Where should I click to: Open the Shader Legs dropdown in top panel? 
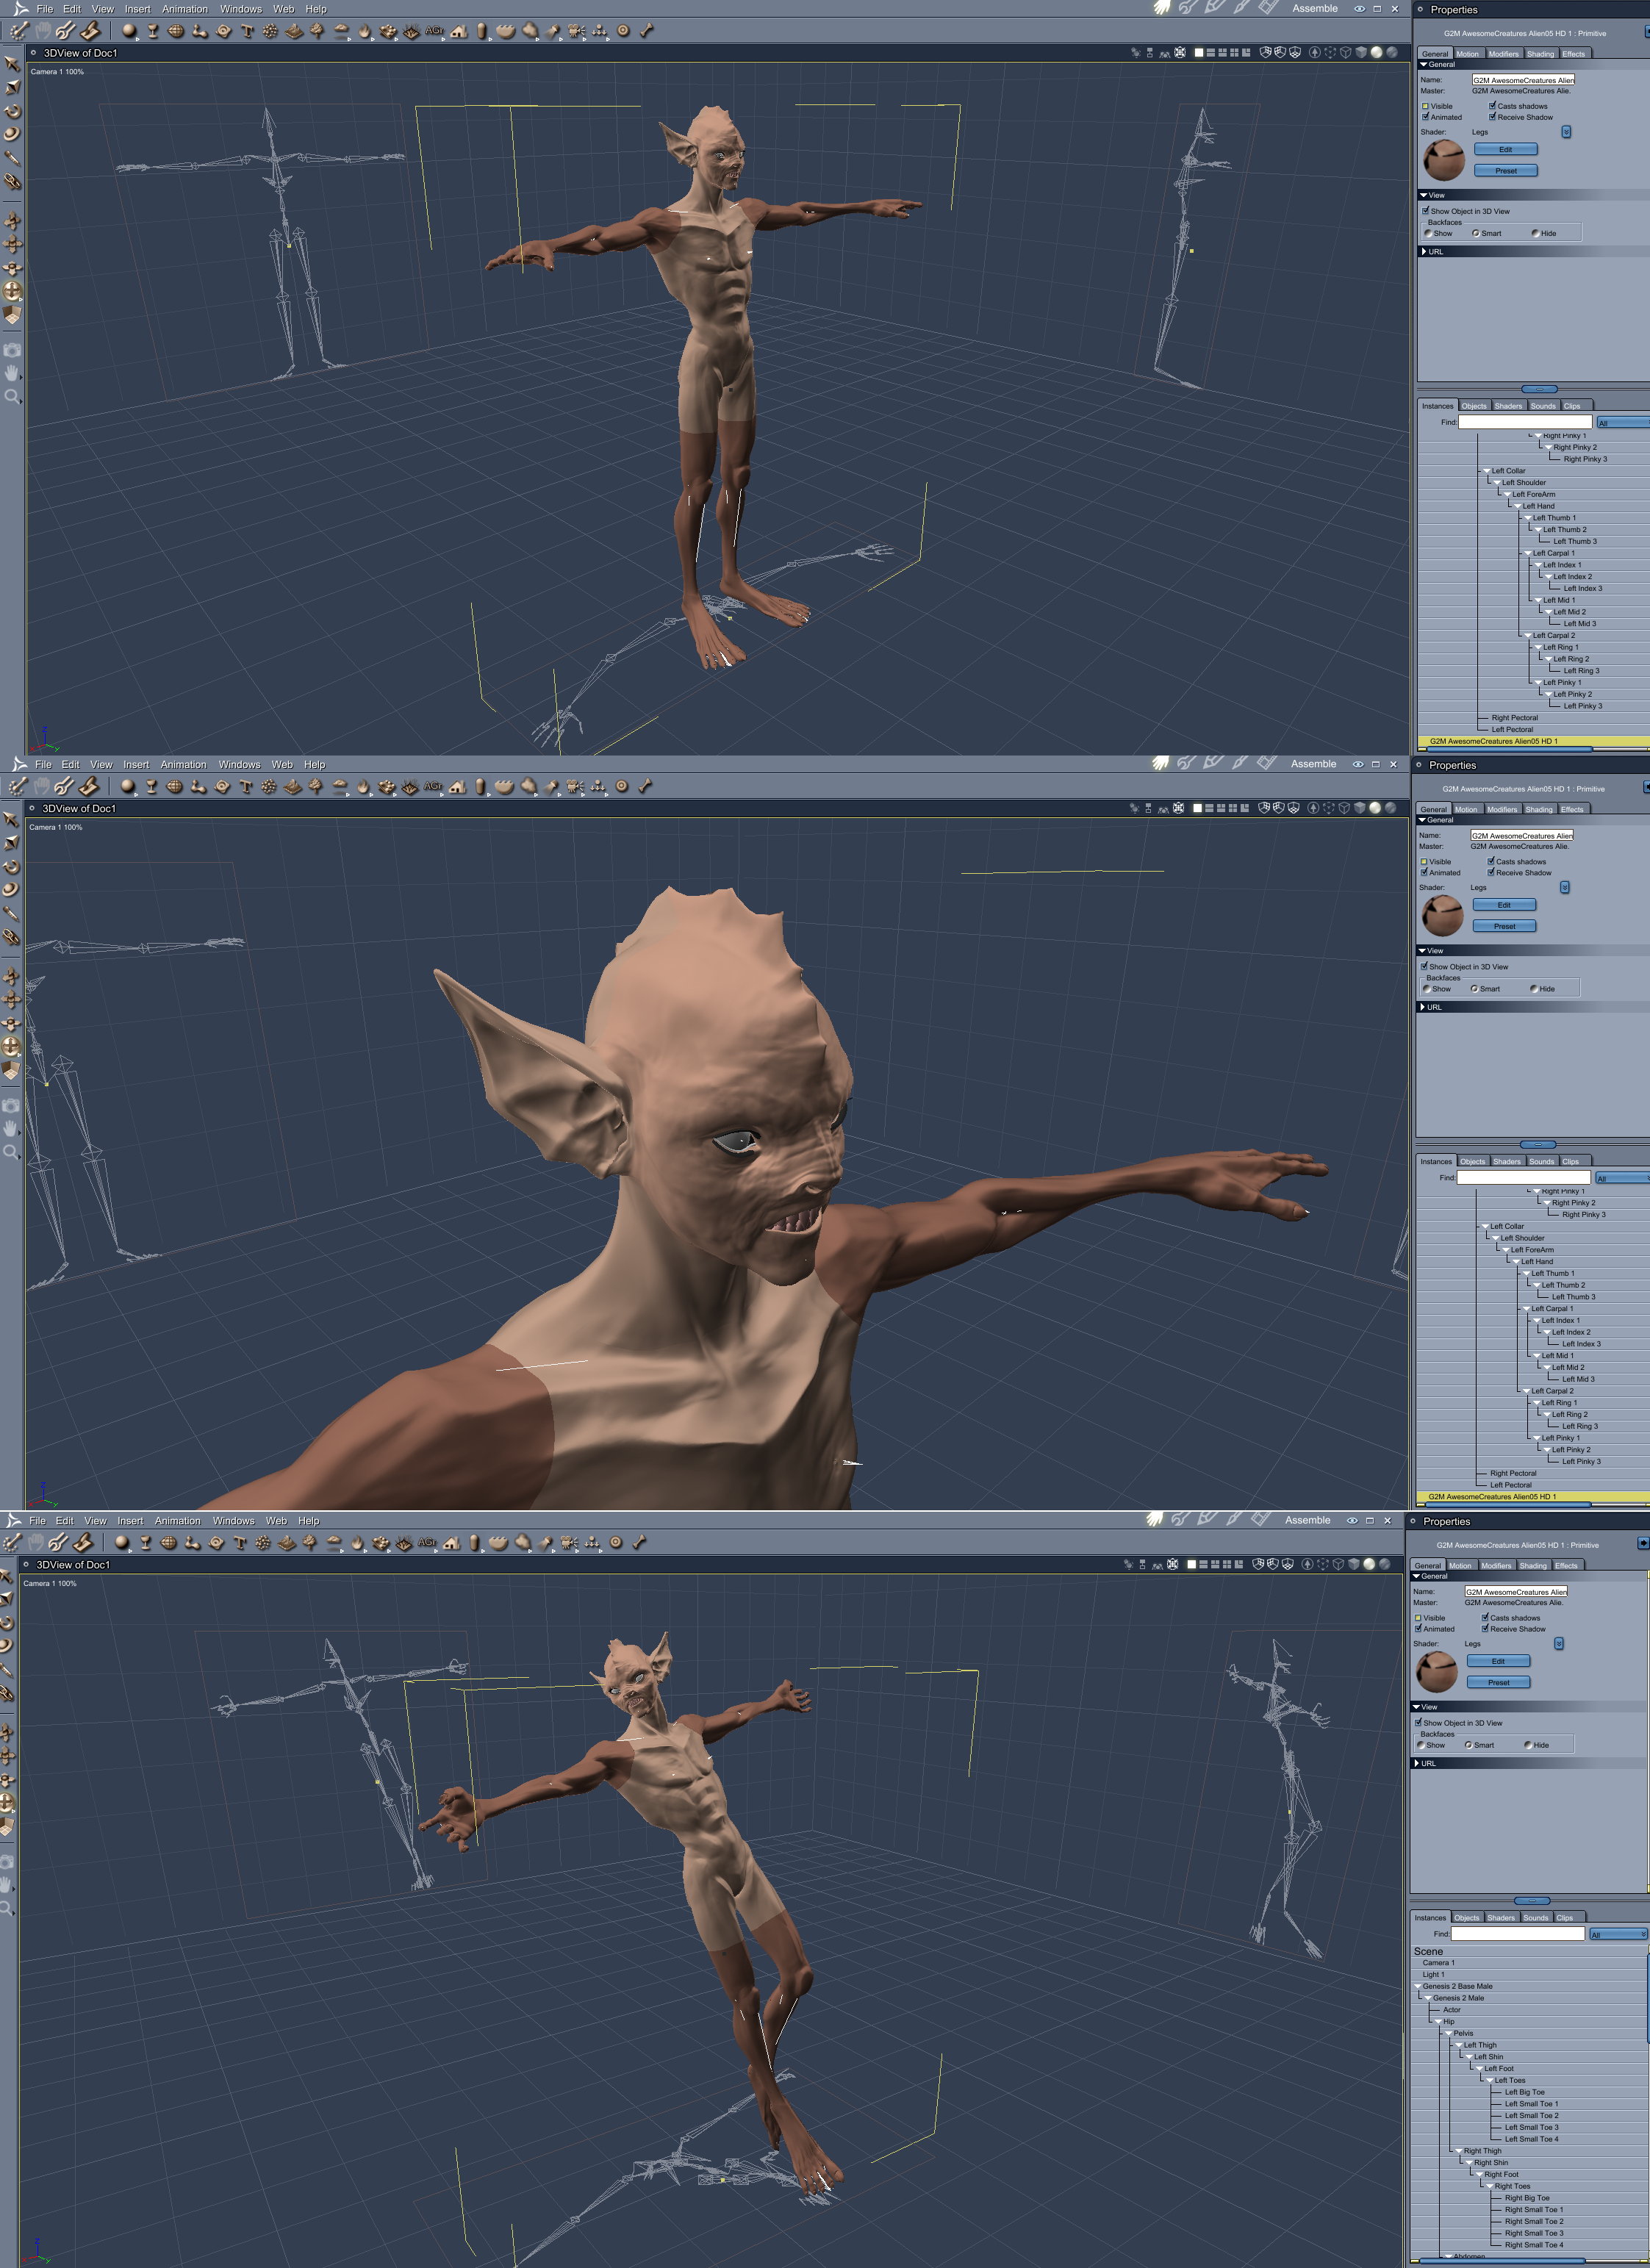click(x=1566, y=132)
